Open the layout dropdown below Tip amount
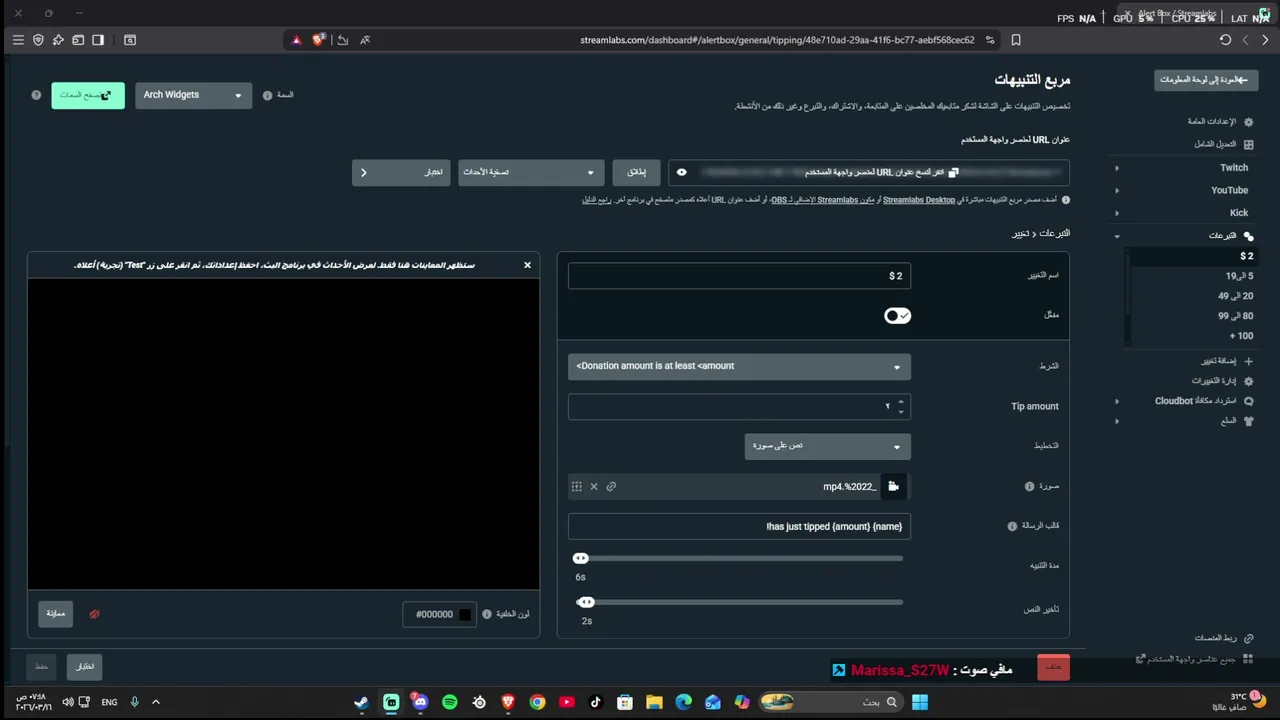Screen dimensions: 1280x720 pos(828,446)
